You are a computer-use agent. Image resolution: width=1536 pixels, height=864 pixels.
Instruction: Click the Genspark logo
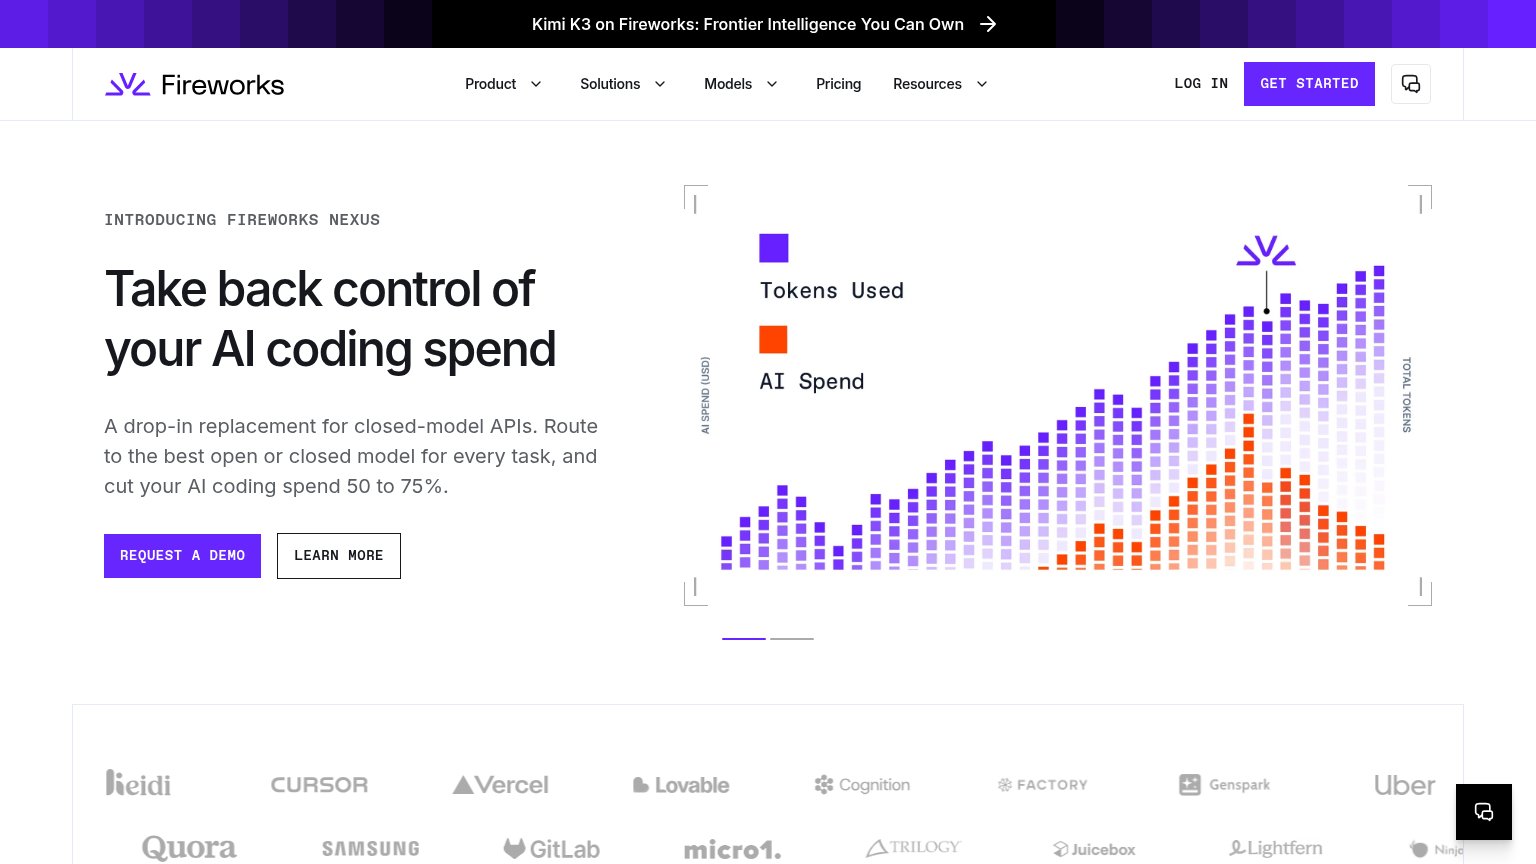tap(1225, 785)
